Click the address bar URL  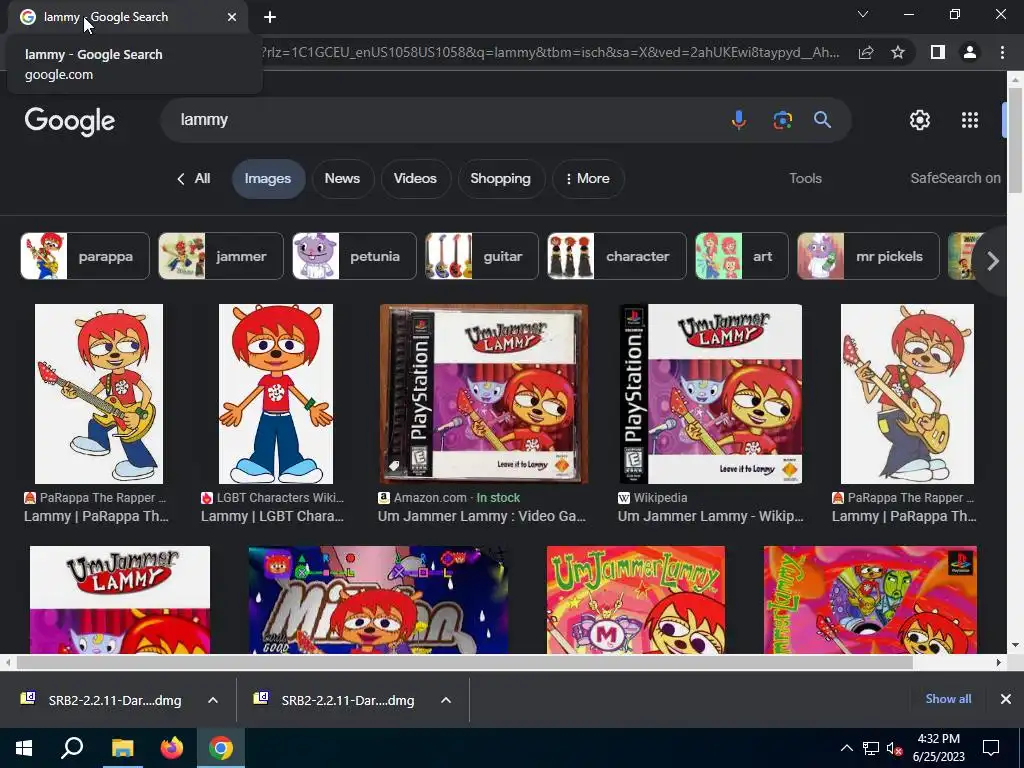(x=550, y=52)
